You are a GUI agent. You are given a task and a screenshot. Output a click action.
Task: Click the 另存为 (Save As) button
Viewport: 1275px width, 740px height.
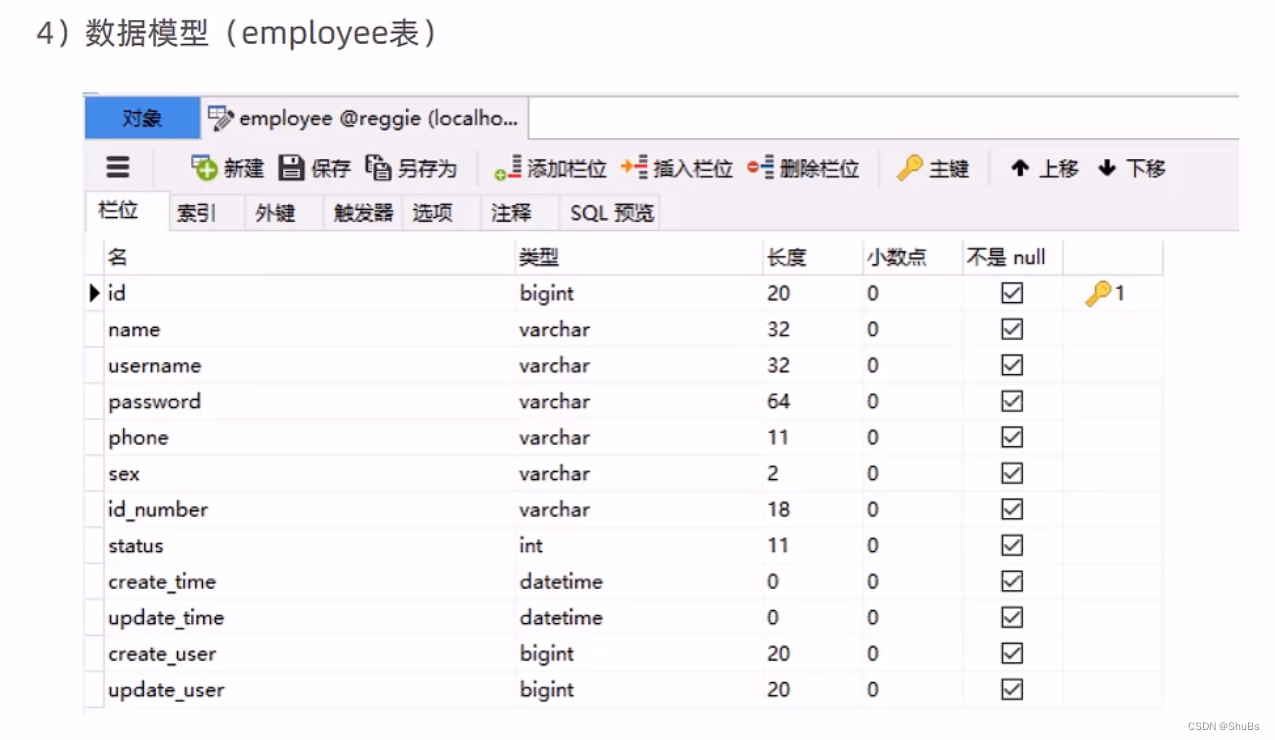411,168
